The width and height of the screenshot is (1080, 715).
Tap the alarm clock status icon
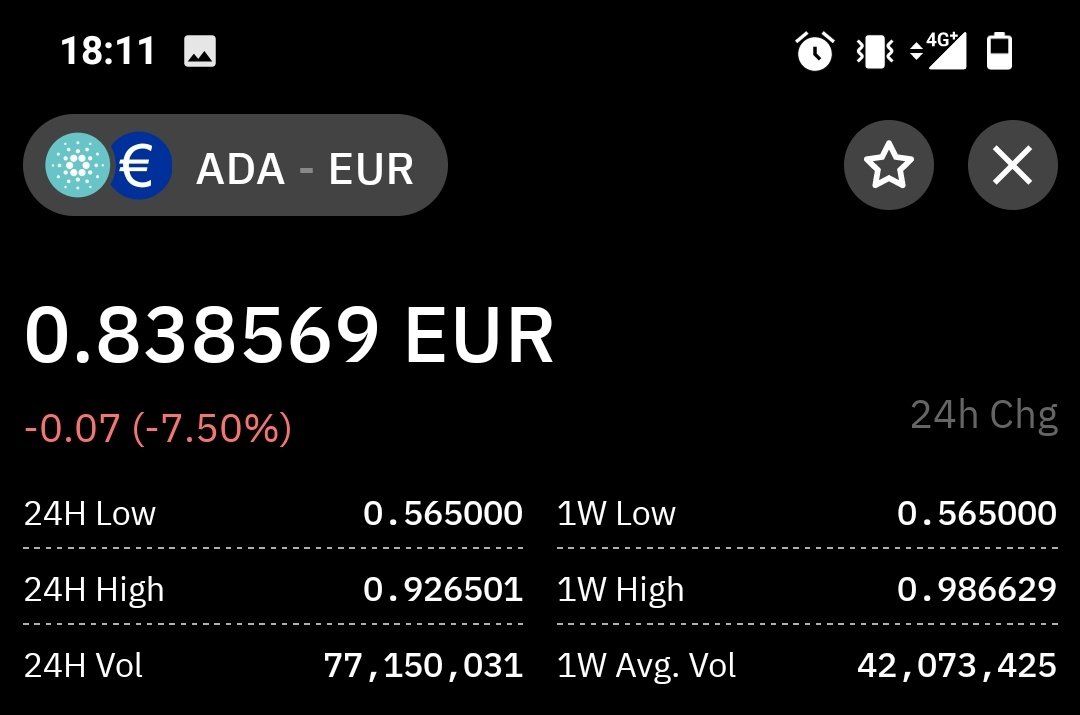click(815, 51)
